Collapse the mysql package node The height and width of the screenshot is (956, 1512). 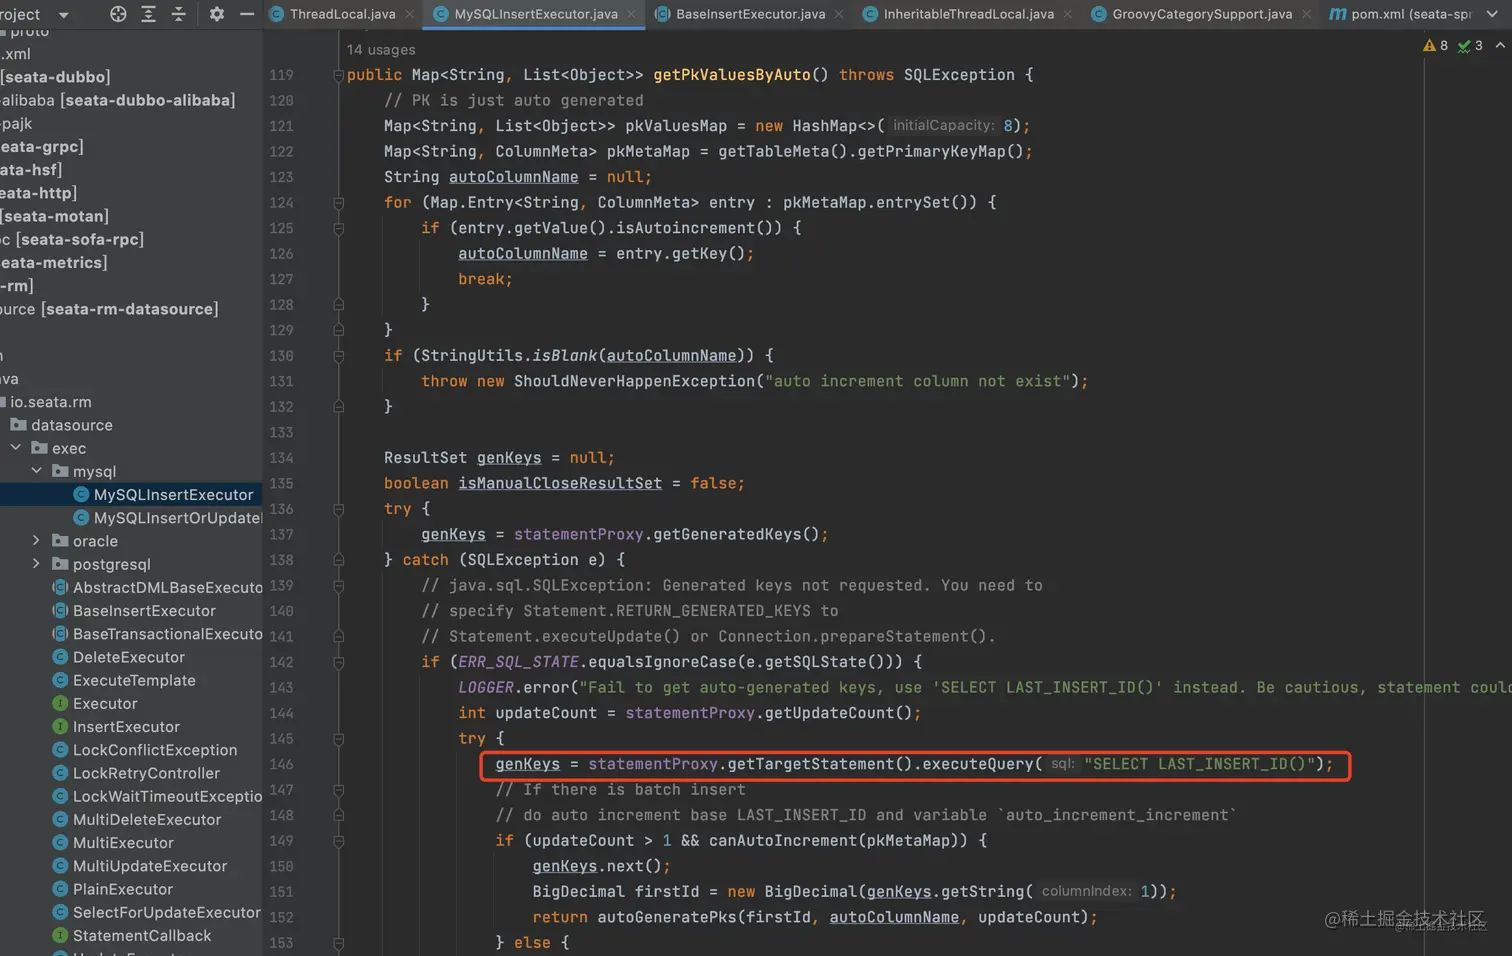pyautogui.click(x=37, y=471)
